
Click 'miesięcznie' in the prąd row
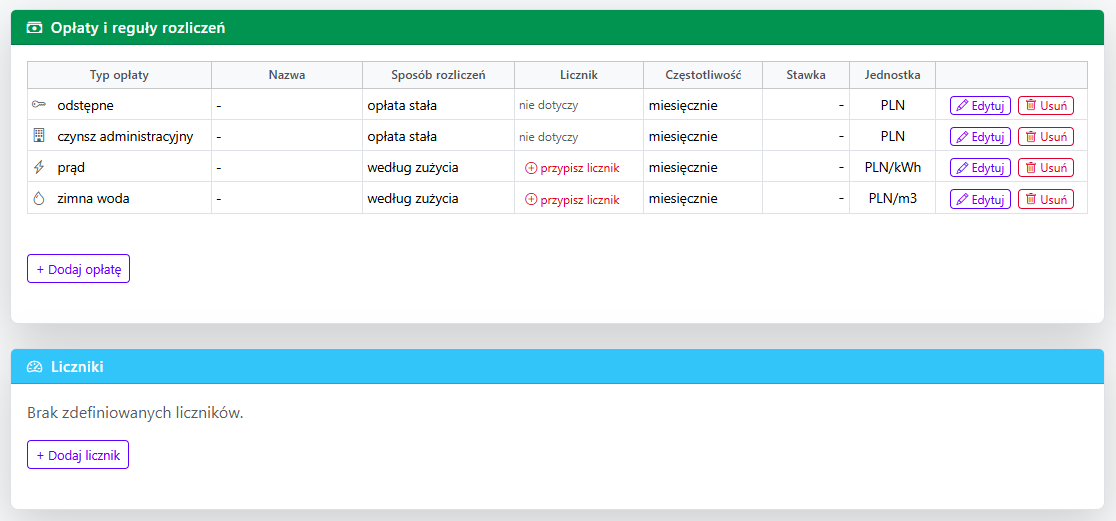683,168
